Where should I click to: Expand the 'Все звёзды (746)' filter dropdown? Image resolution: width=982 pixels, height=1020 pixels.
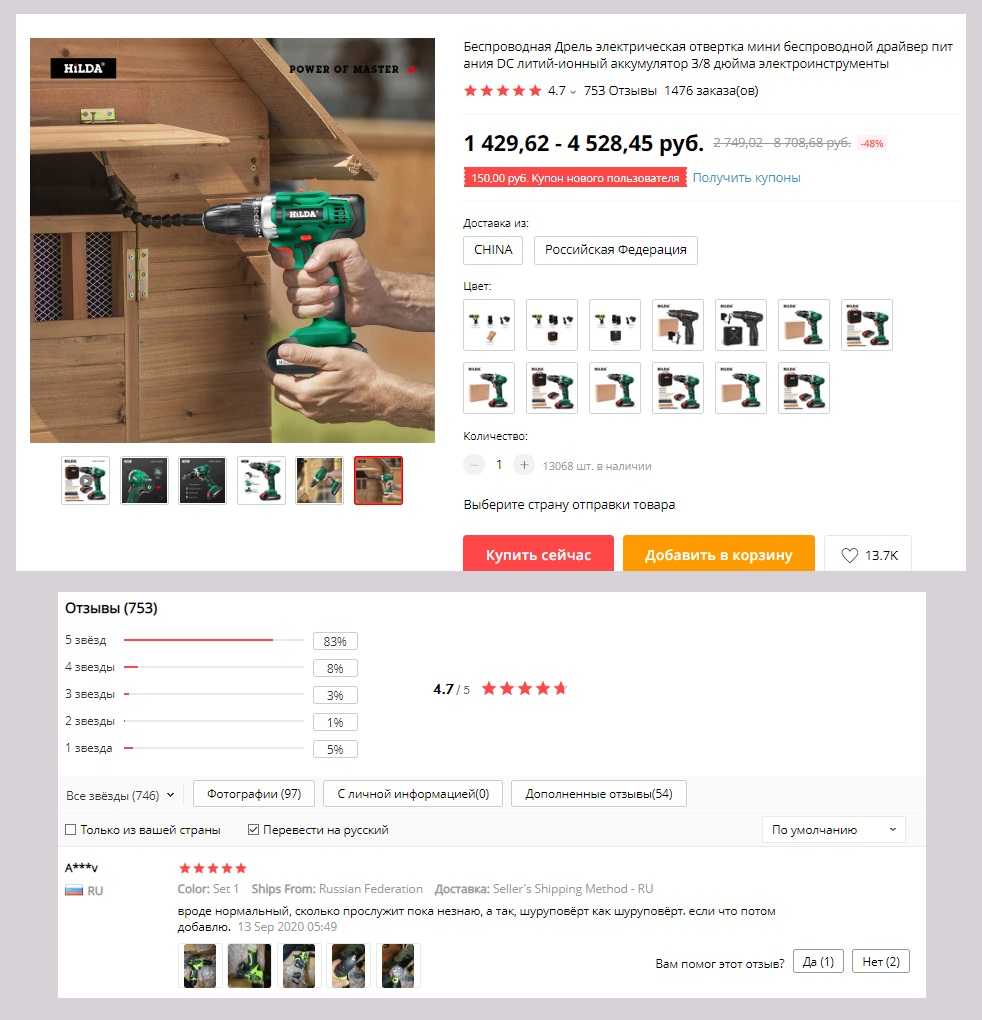120,795
